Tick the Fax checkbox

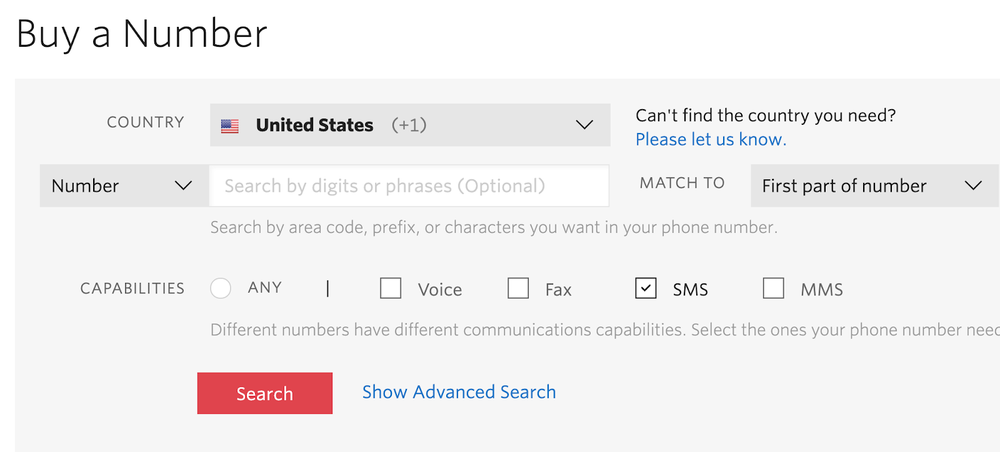coord(518,289)
